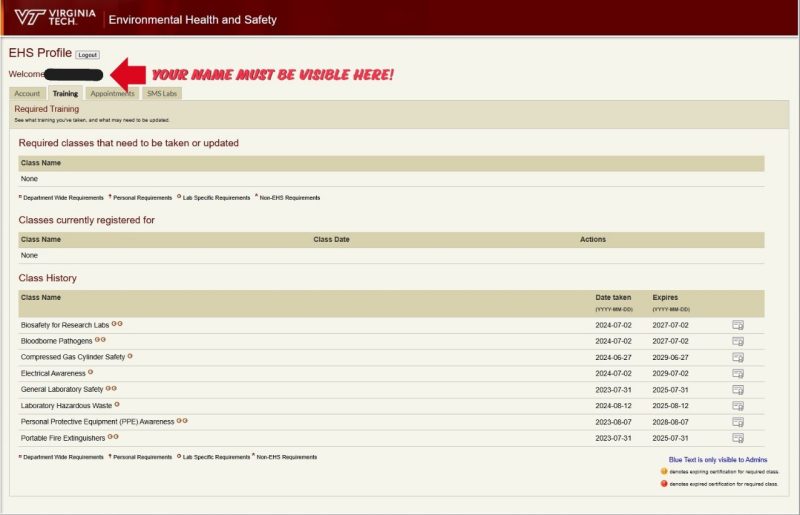
Task: Click the Virginia Tech logo
Action: (55, 17)
